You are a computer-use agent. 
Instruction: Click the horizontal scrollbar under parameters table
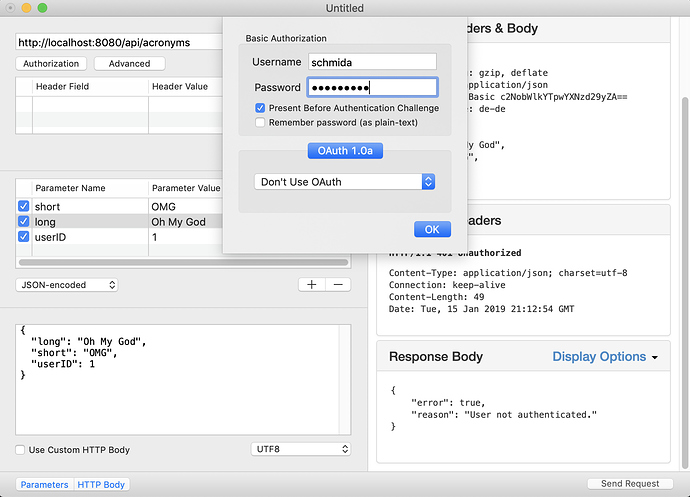(x=183, y=262)
